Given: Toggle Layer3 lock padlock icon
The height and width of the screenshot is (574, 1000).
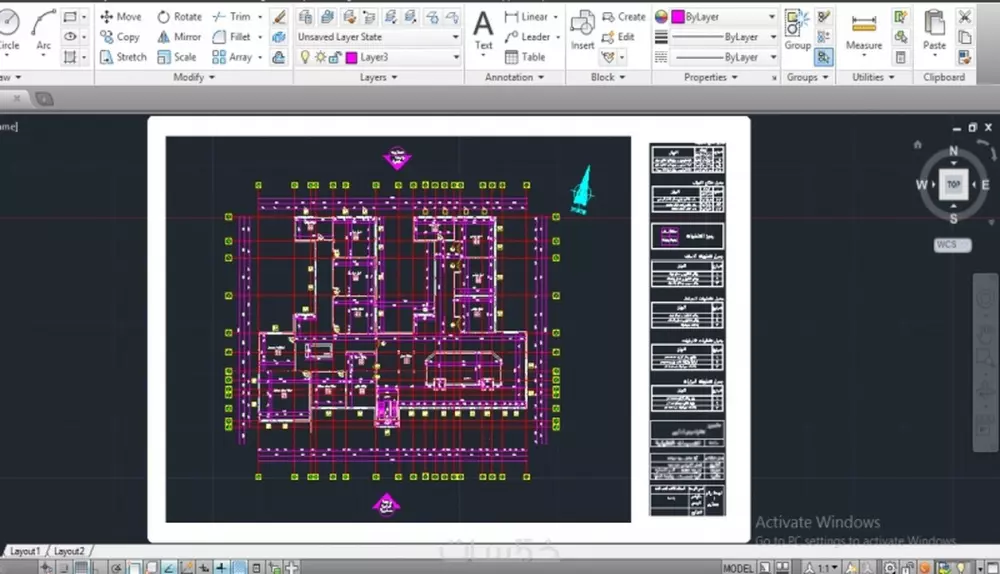Looking at the screenshot, I should 335,57.
